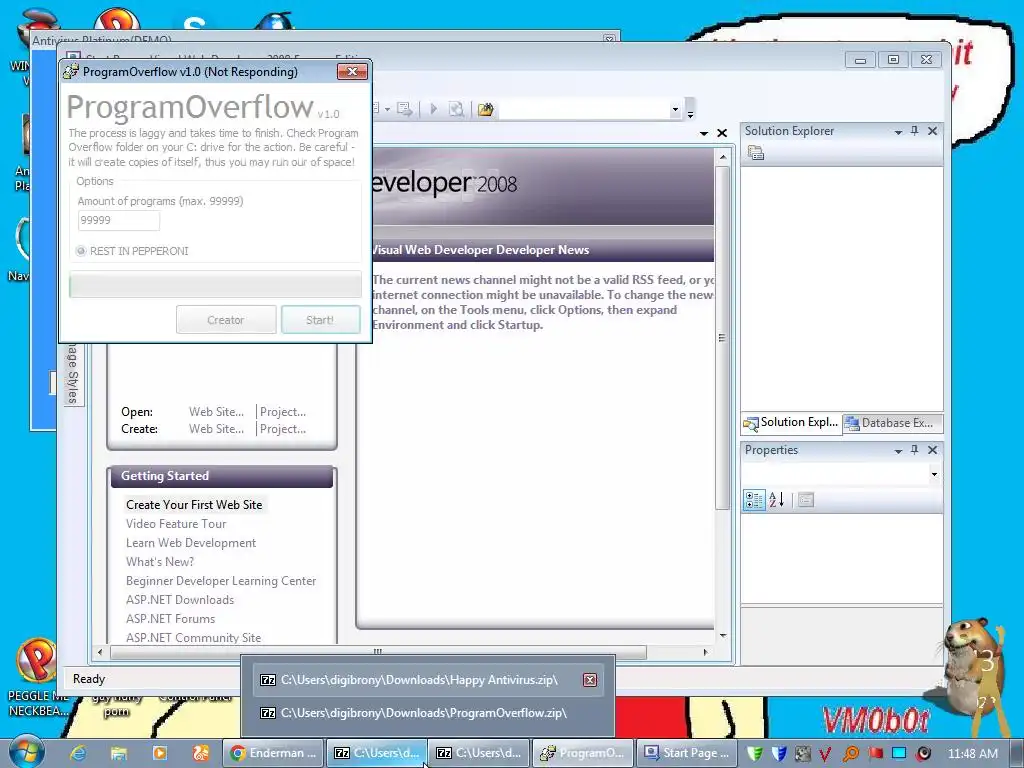Image resolution: width=1024 pixels, height=768 pixels.
Task: Close the Solution Explorer panel
Action: (x=933, y=131)
